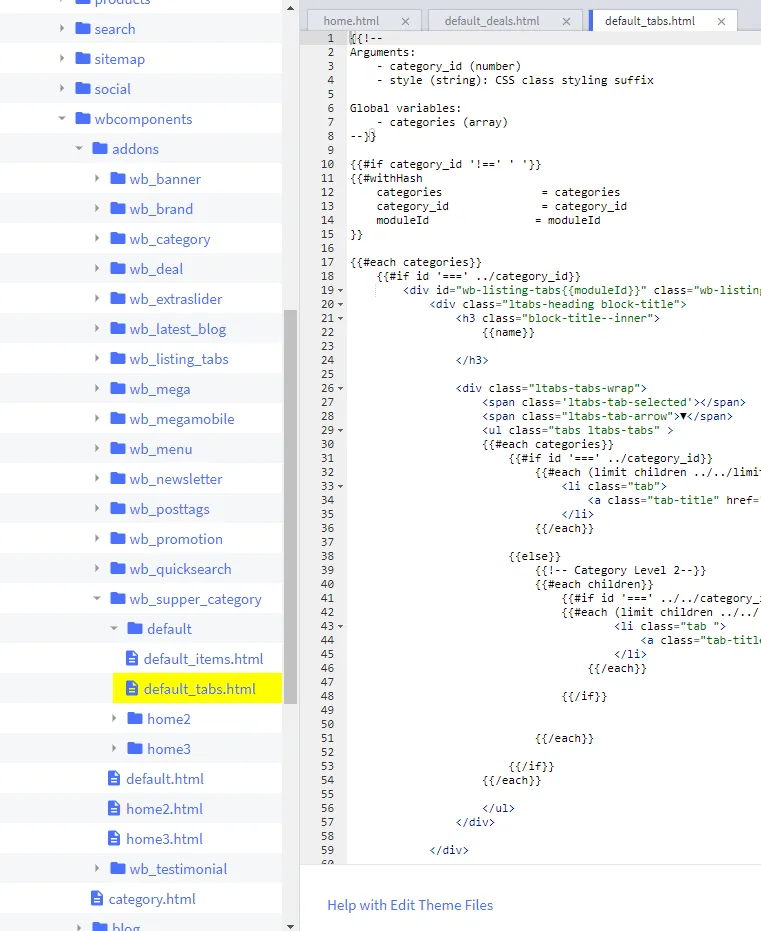This screenshot has width=761, height=931.
Task: Click the folder icon for wb_listing_tabs
Action: (x=116, y=359)
